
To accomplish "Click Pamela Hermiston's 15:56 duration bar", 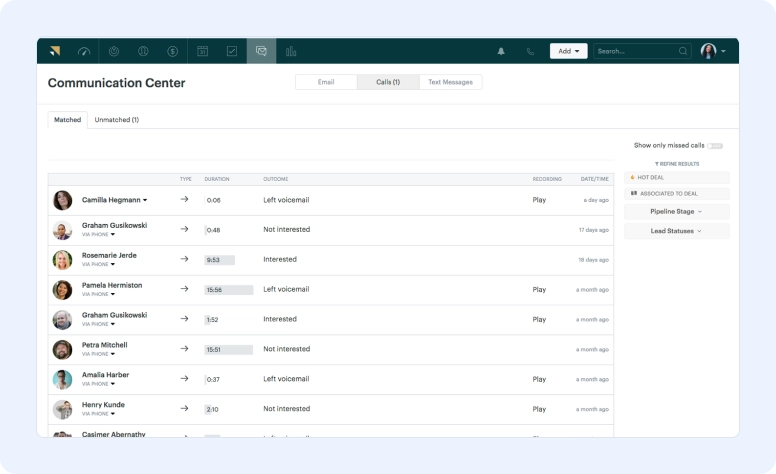I will click(x=228, y=290).
